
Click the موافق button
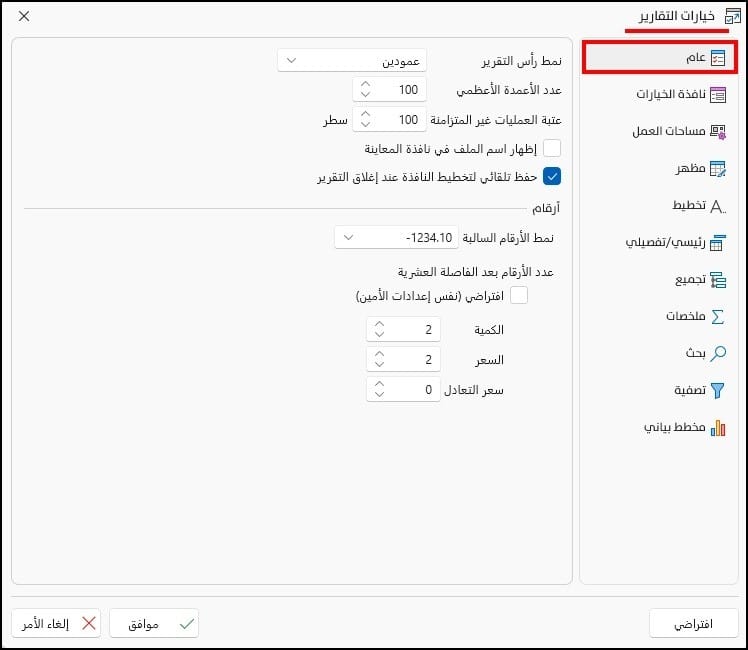pyautogui.click(x=154, y=623)
